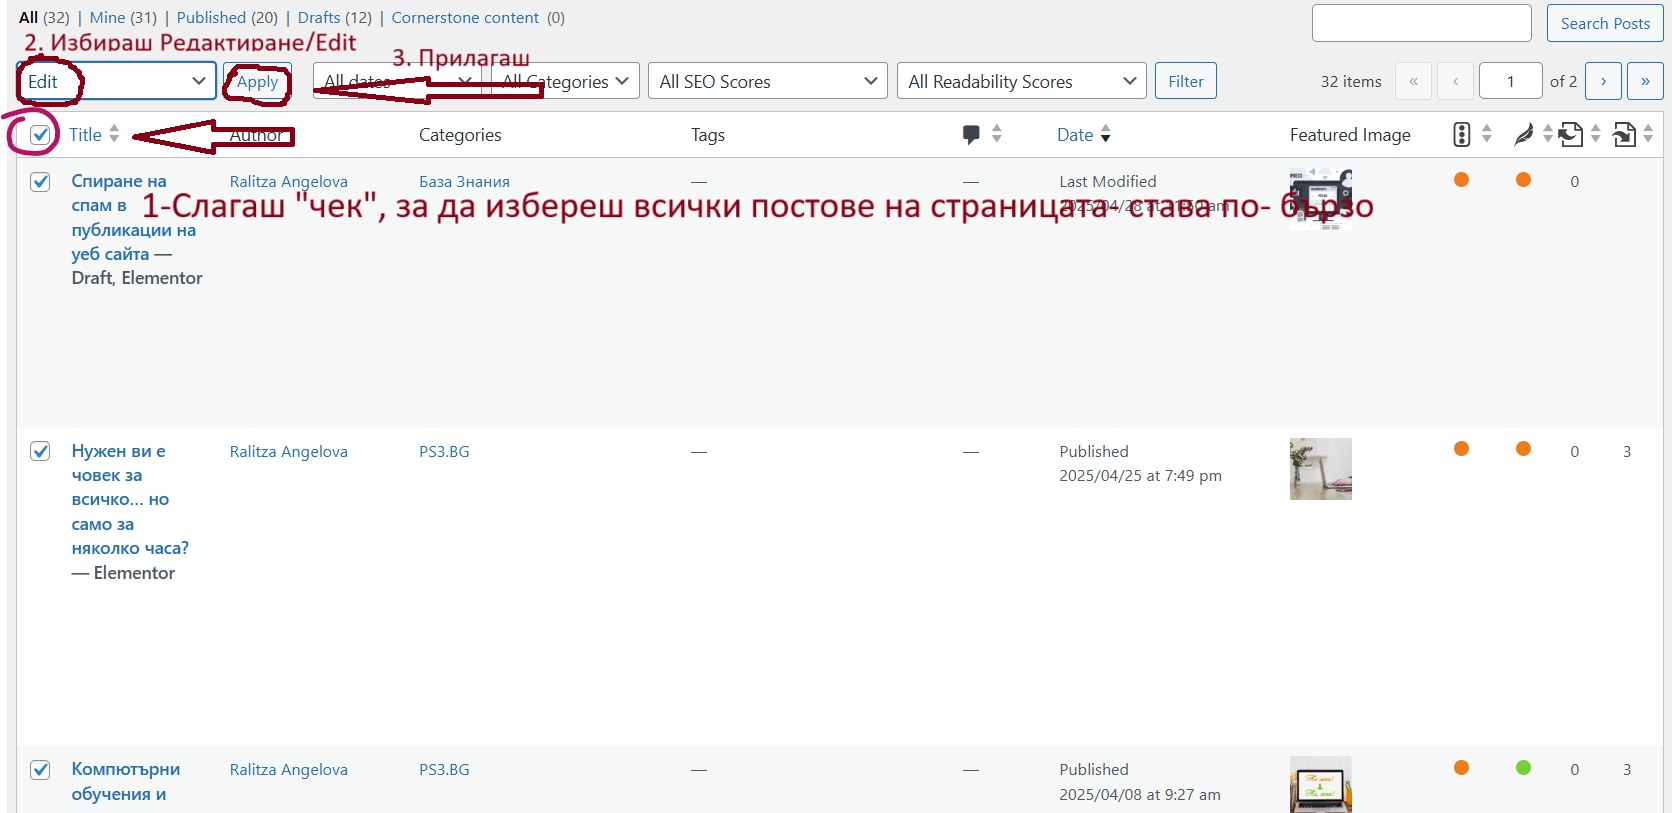Open featured image thumbnail of 'Нужен ви е човек'
1672x813 pixels.
1320,469
